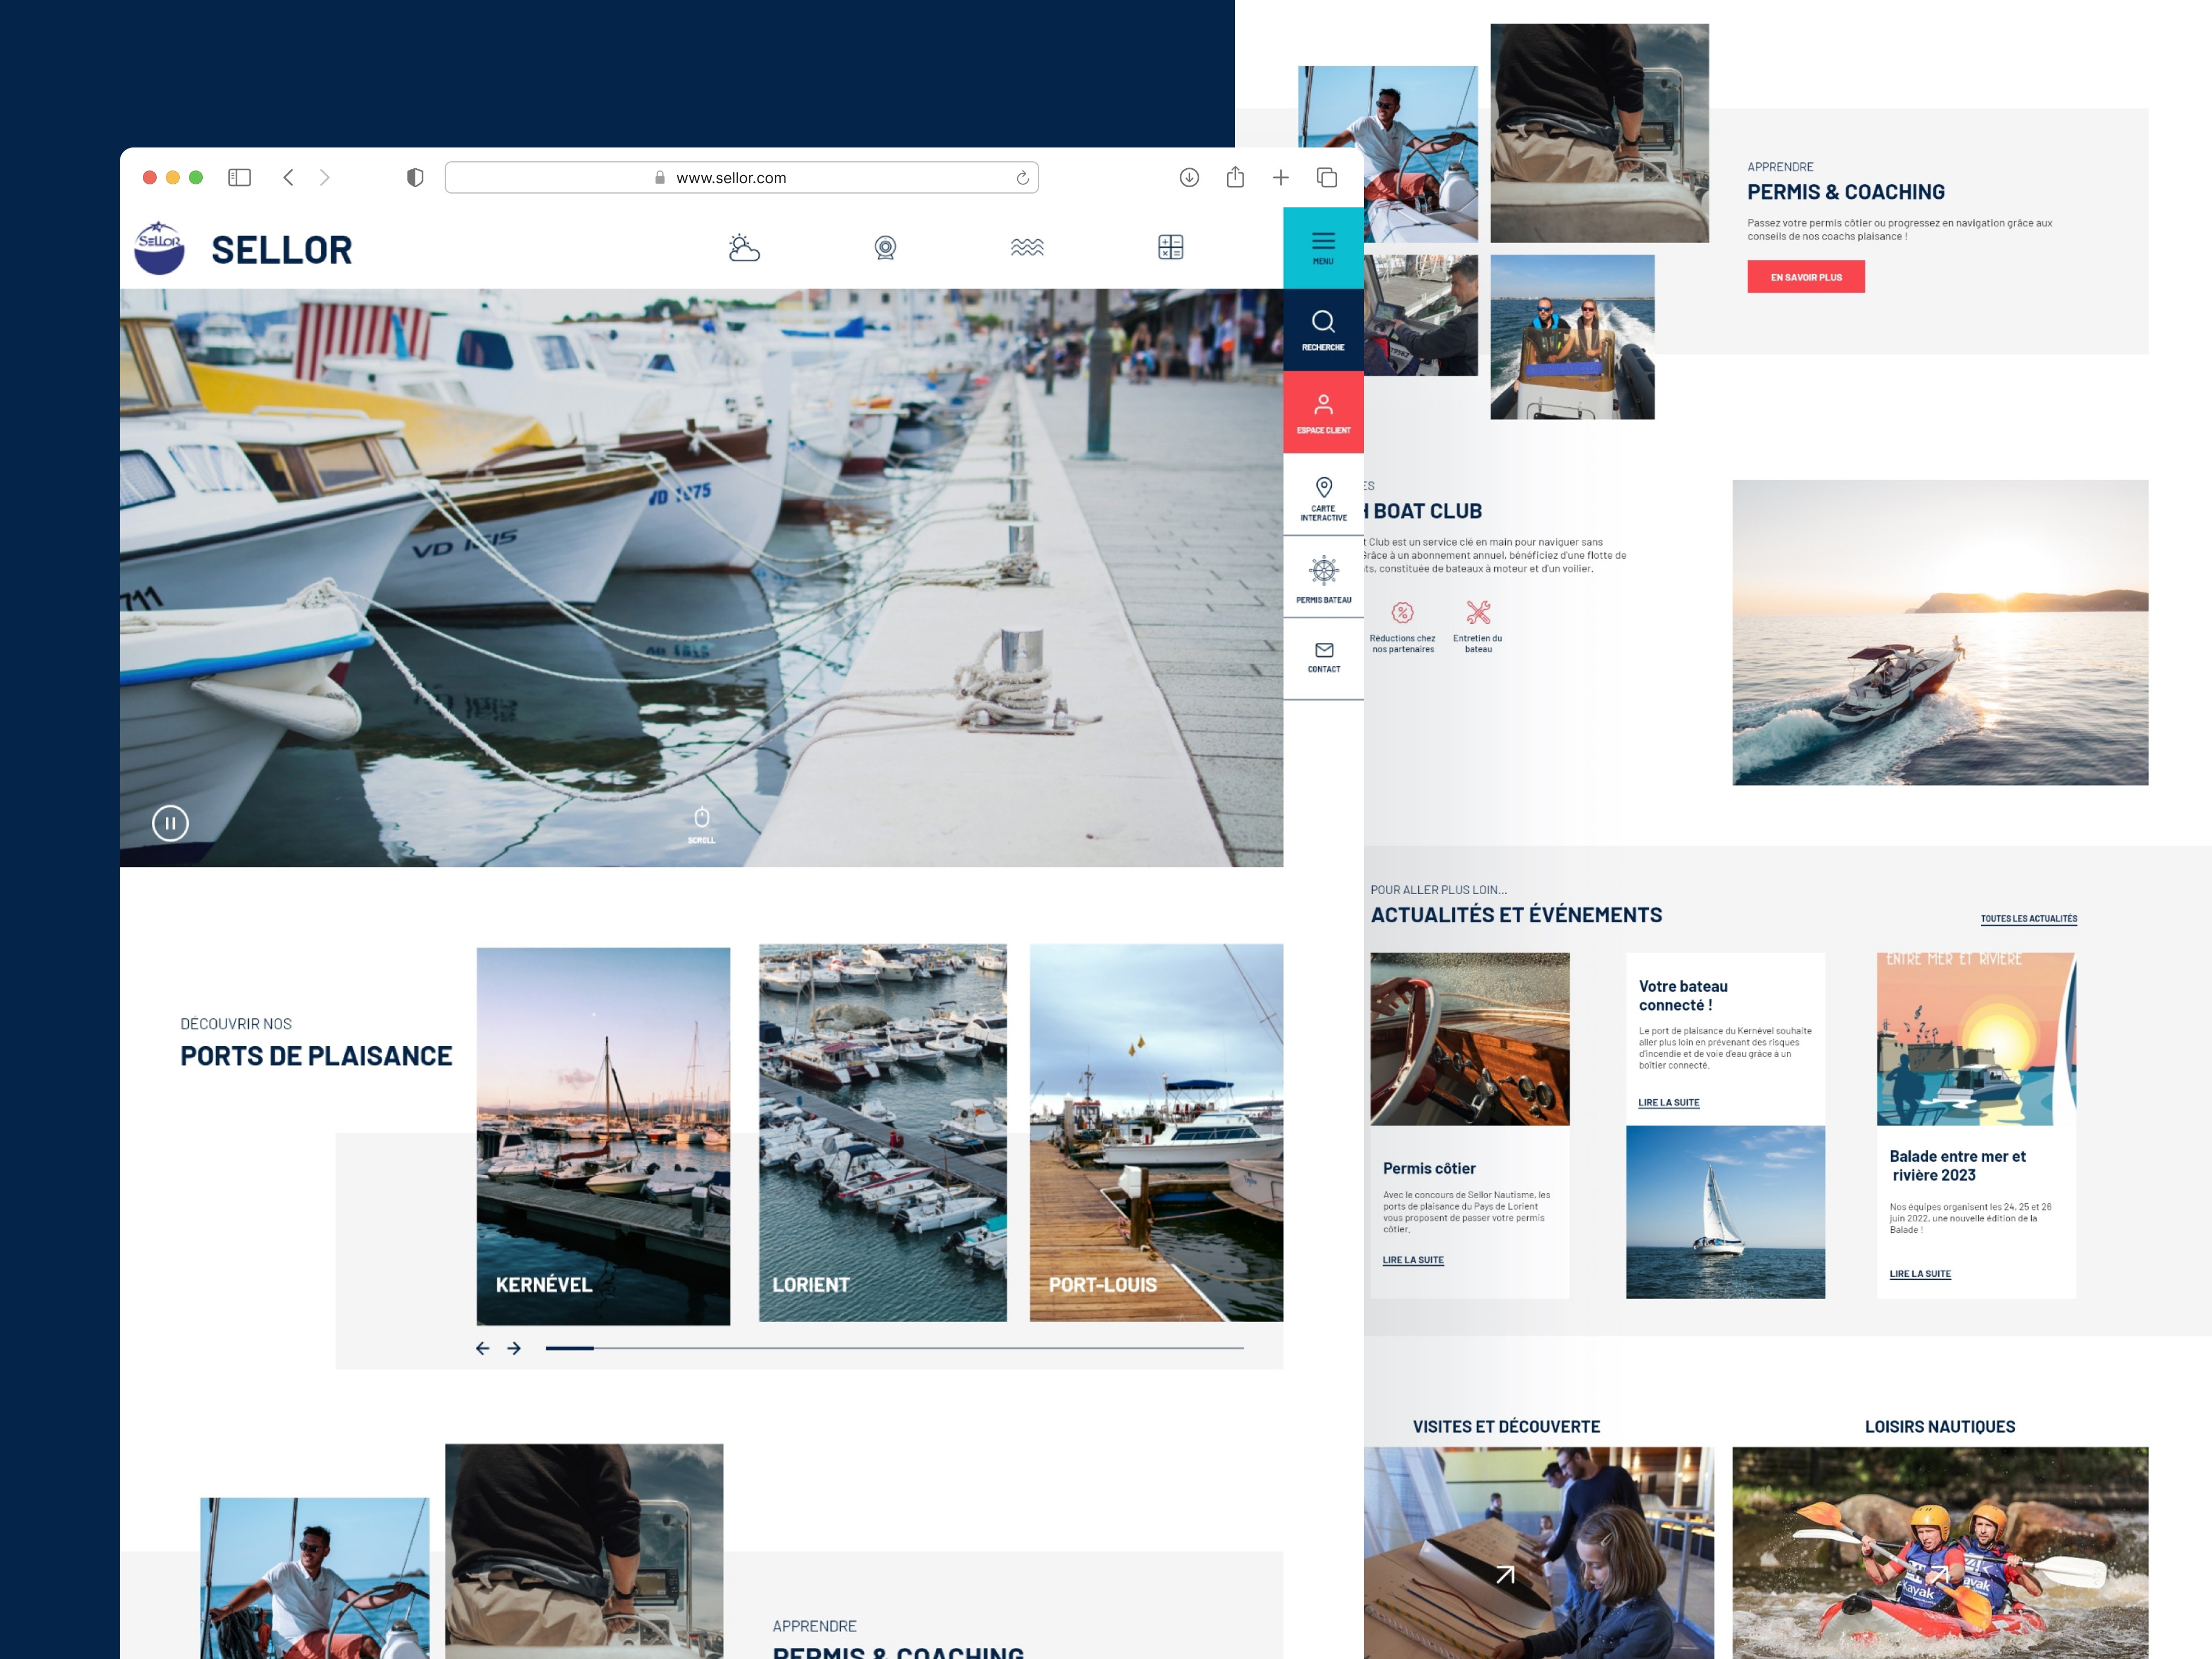Show next ports with the right arrow
The height and width of the screenshot is (1659, 2212).
514,1348
